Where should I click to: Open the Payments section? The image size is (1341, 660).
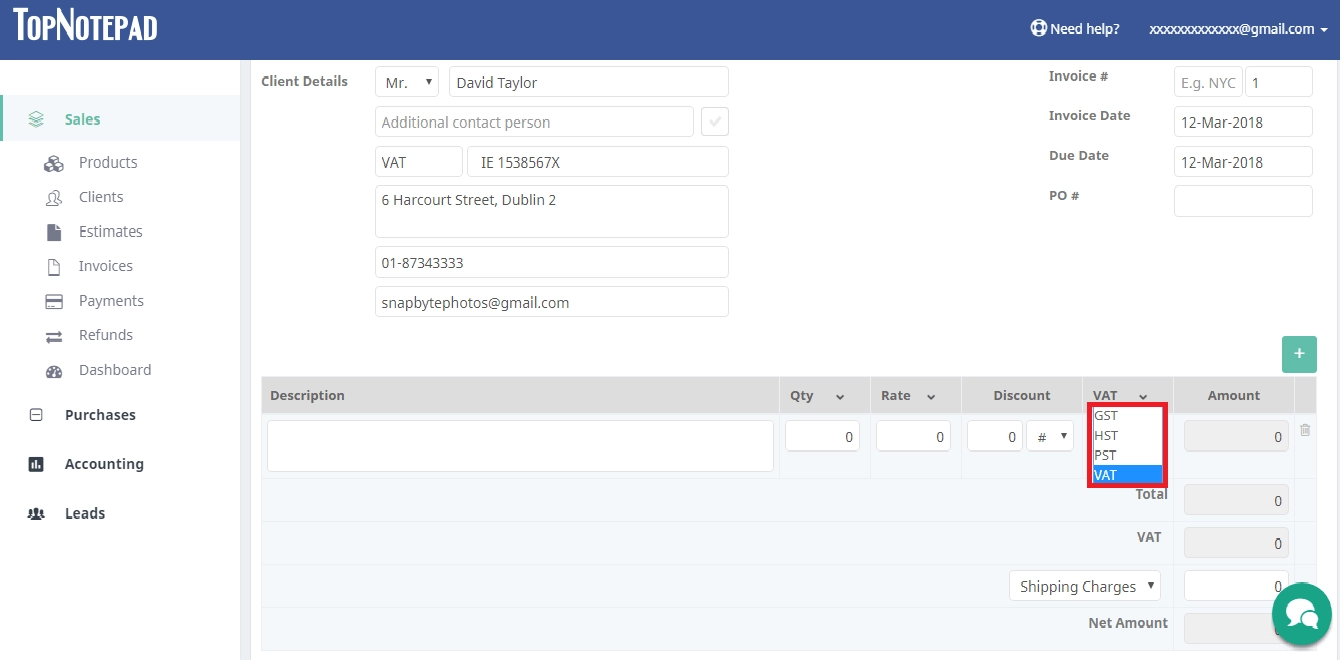(54, 300)
